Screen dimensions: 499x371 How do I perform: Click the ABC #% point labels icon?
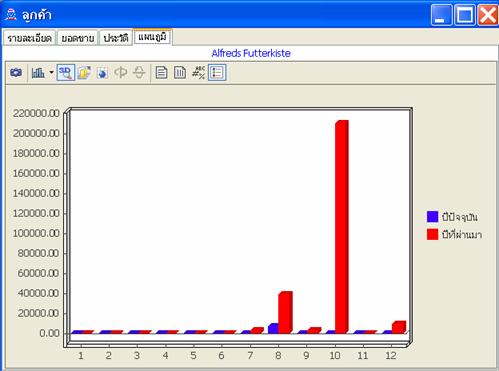(199, 72)
